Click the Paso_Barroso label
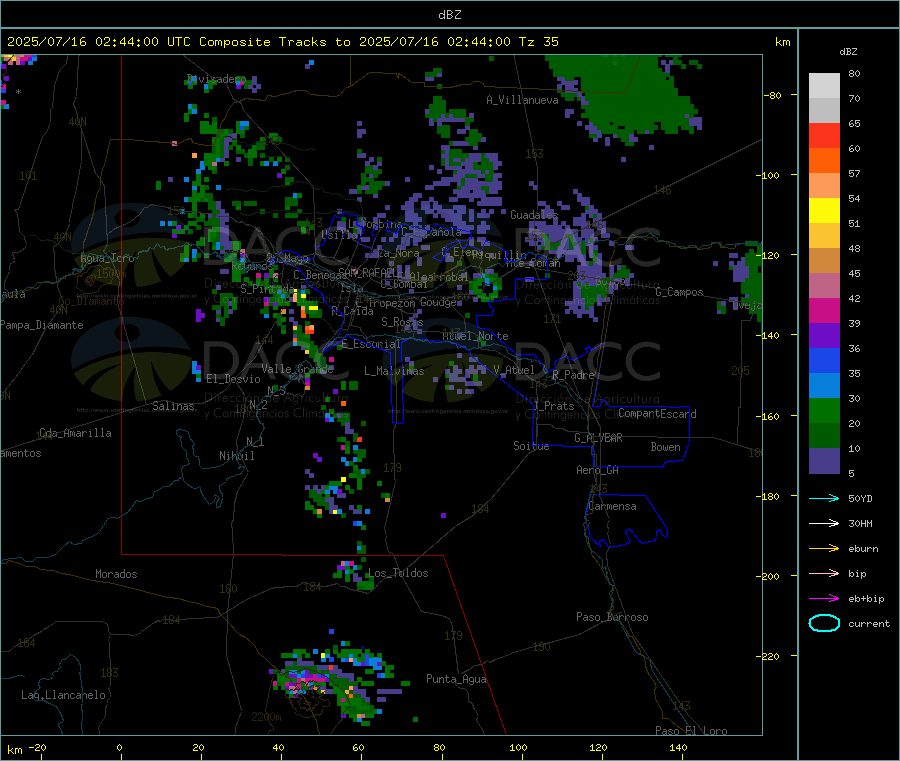 point(612,617)
